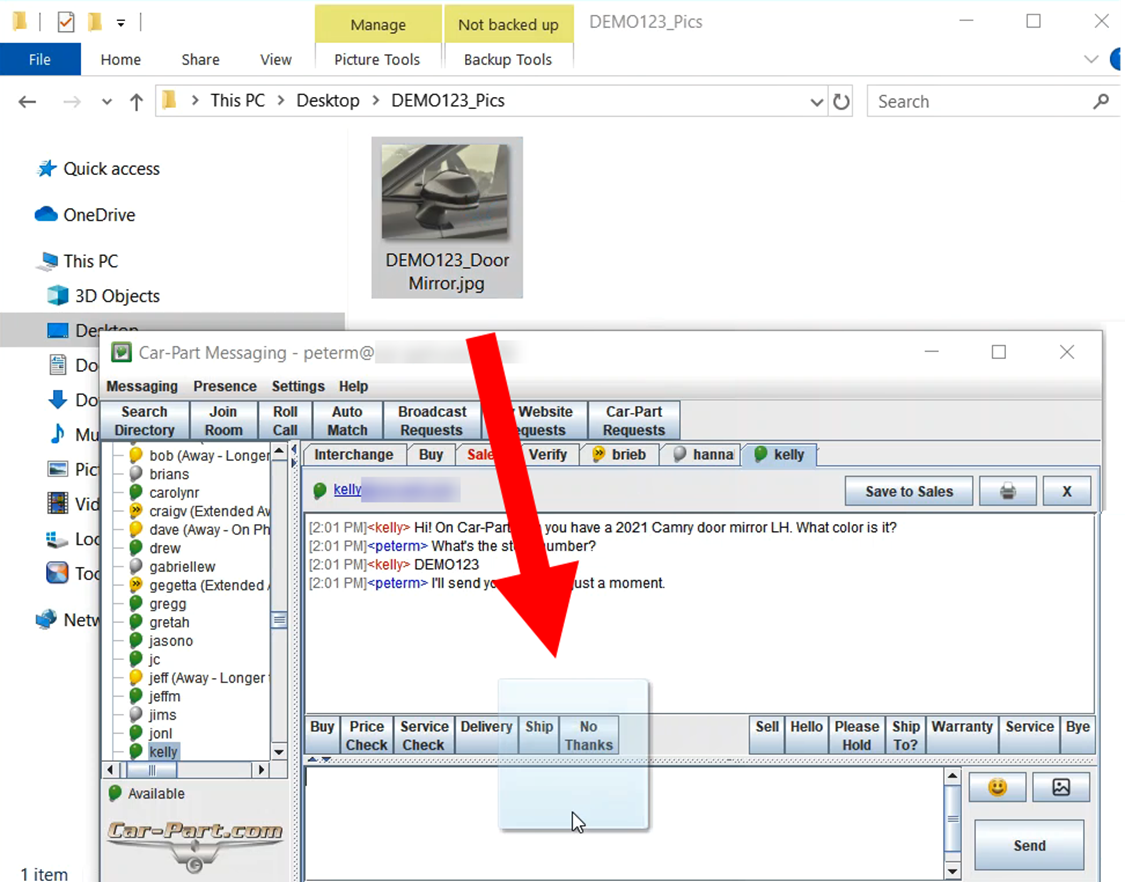
Task: Click the emoji smiley button in messaging
Action: [997, 787]
